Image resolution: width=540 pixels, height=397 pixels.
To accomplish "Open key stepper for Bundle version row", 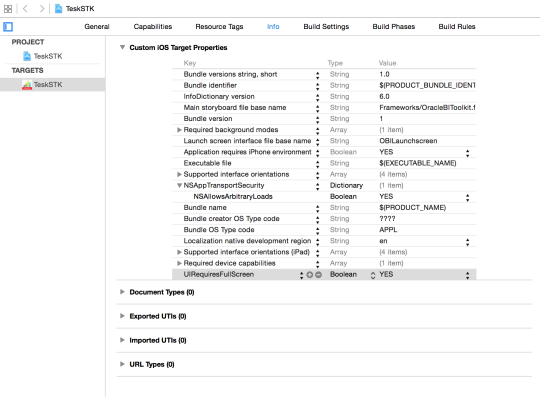I will (318, 119).
